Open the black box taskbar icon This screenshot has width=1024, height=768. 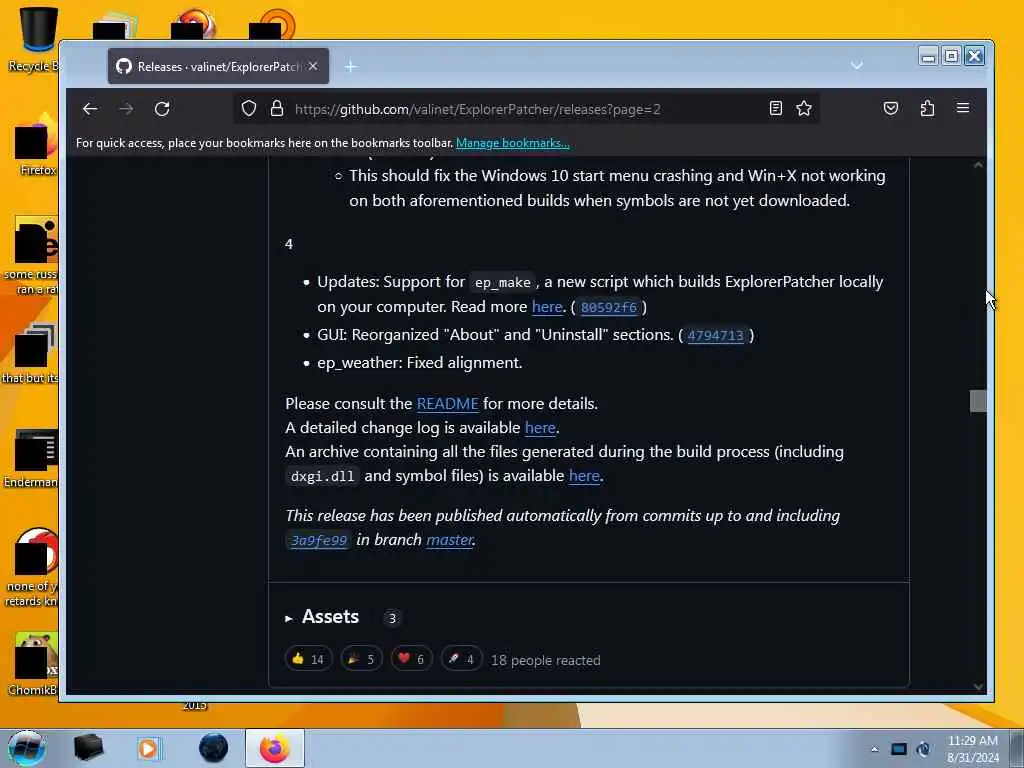point(88,748)
